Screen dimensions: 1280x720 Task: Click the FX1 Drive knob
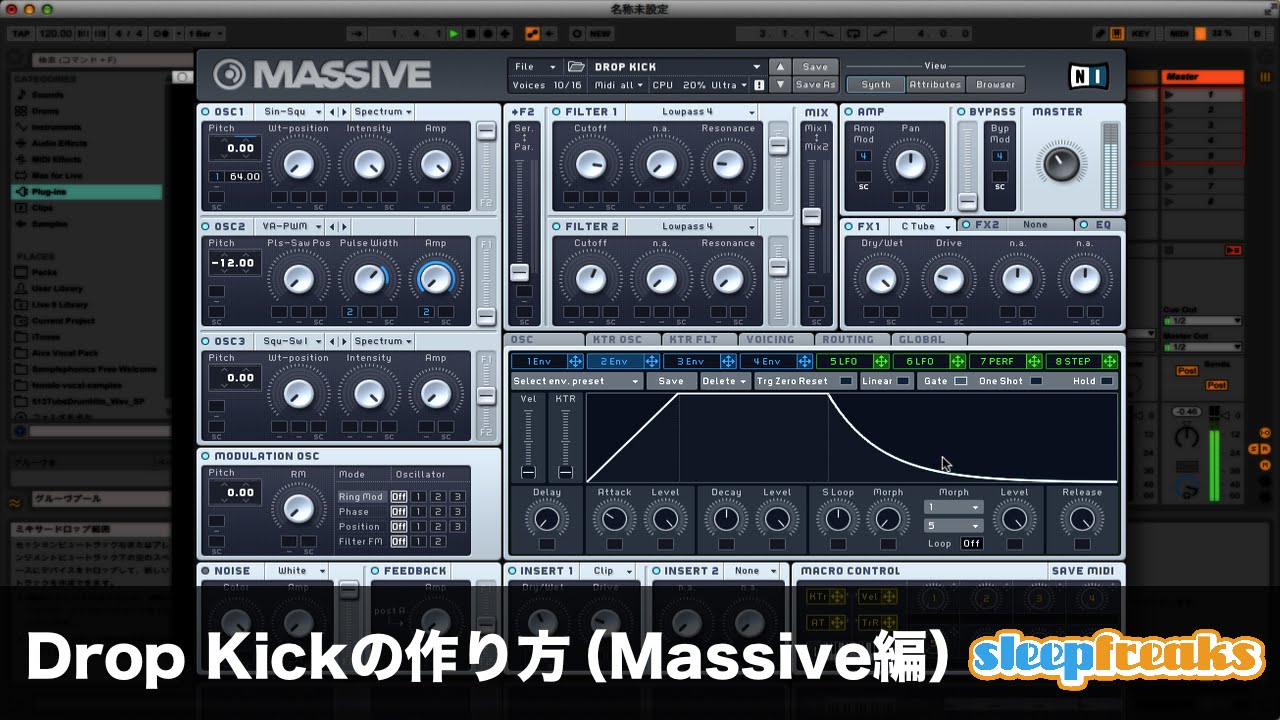[x=948, y=279]
